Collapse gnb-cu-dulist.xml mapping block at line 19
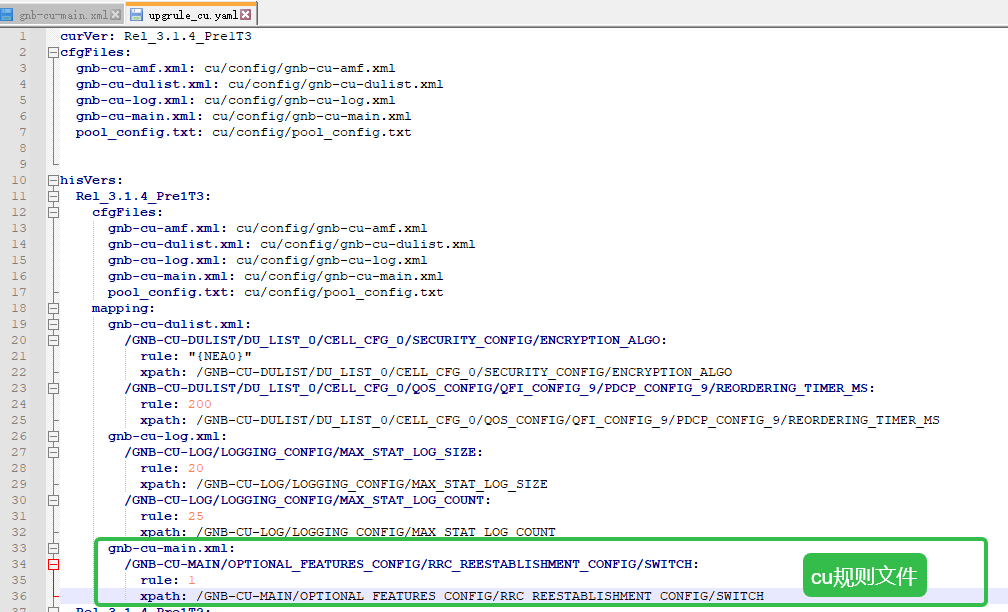This screenshot has width=1008, height=612. pos(52,324)
